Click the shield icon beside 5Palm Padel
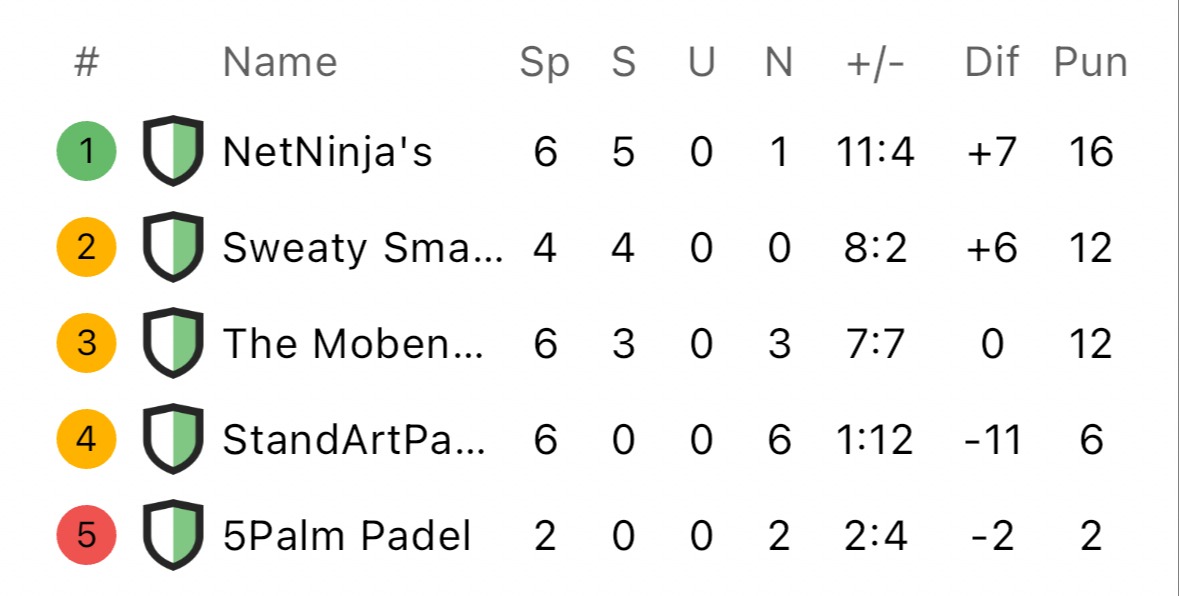This screenshot has width=1179, height=596. 173,534
